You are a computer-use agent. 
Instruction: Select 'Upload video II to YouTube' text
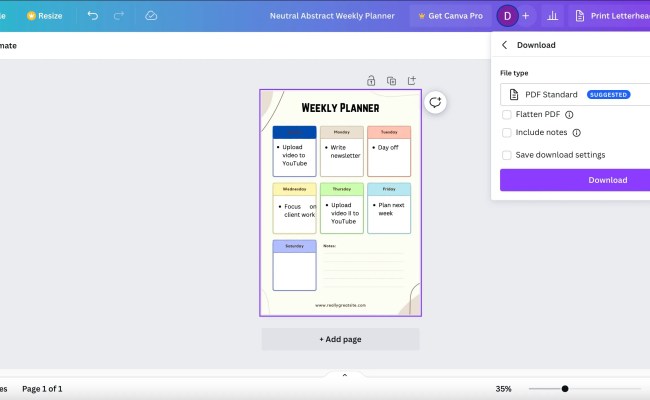pos(342,213)
